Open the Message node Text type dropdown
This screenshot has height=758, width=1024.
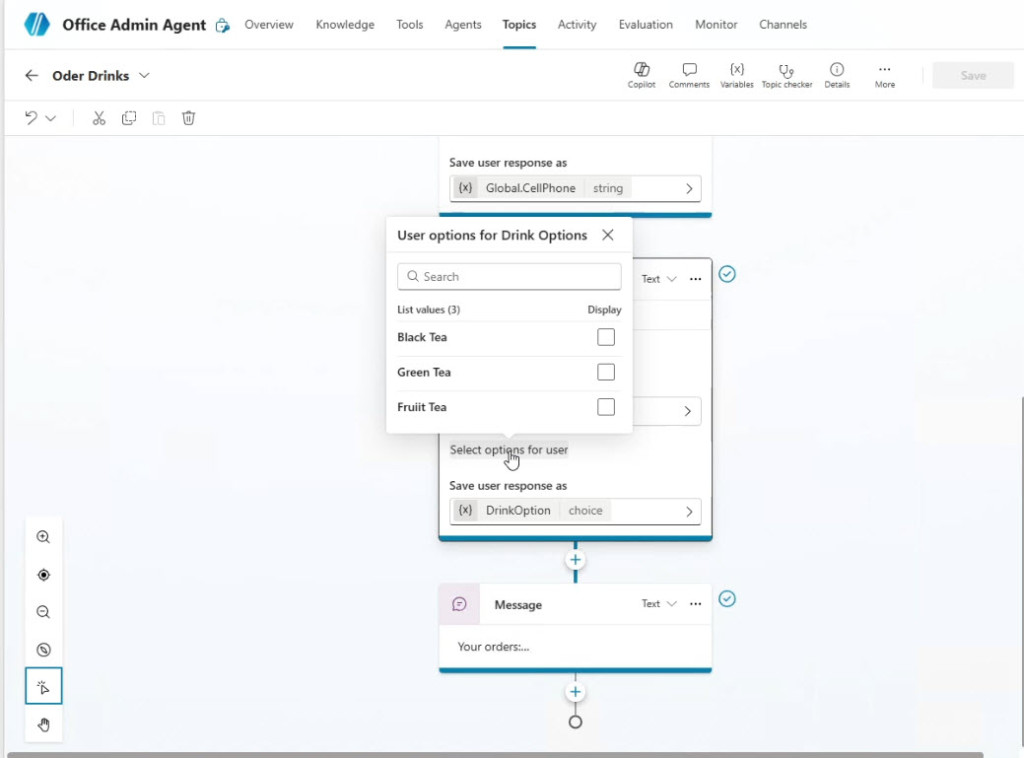point(658,604)
